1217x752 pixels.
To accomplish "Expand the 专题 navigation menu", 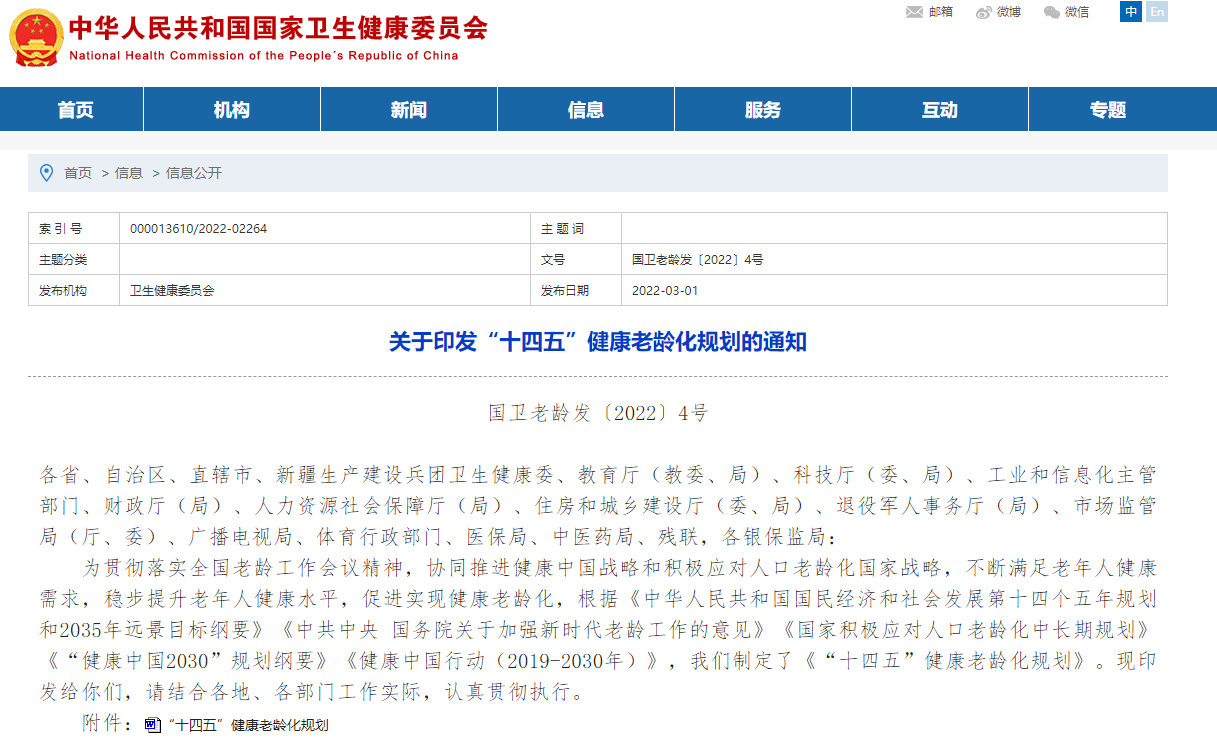I will [x=1108, y=110].
